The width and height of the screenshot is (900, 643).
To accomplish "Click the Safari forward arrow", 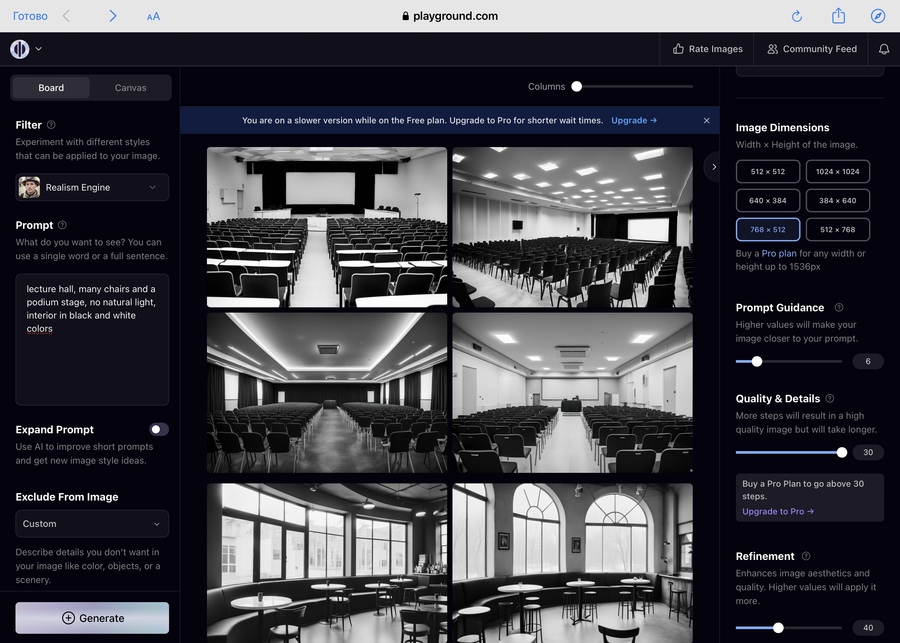I will pos(112,16).
